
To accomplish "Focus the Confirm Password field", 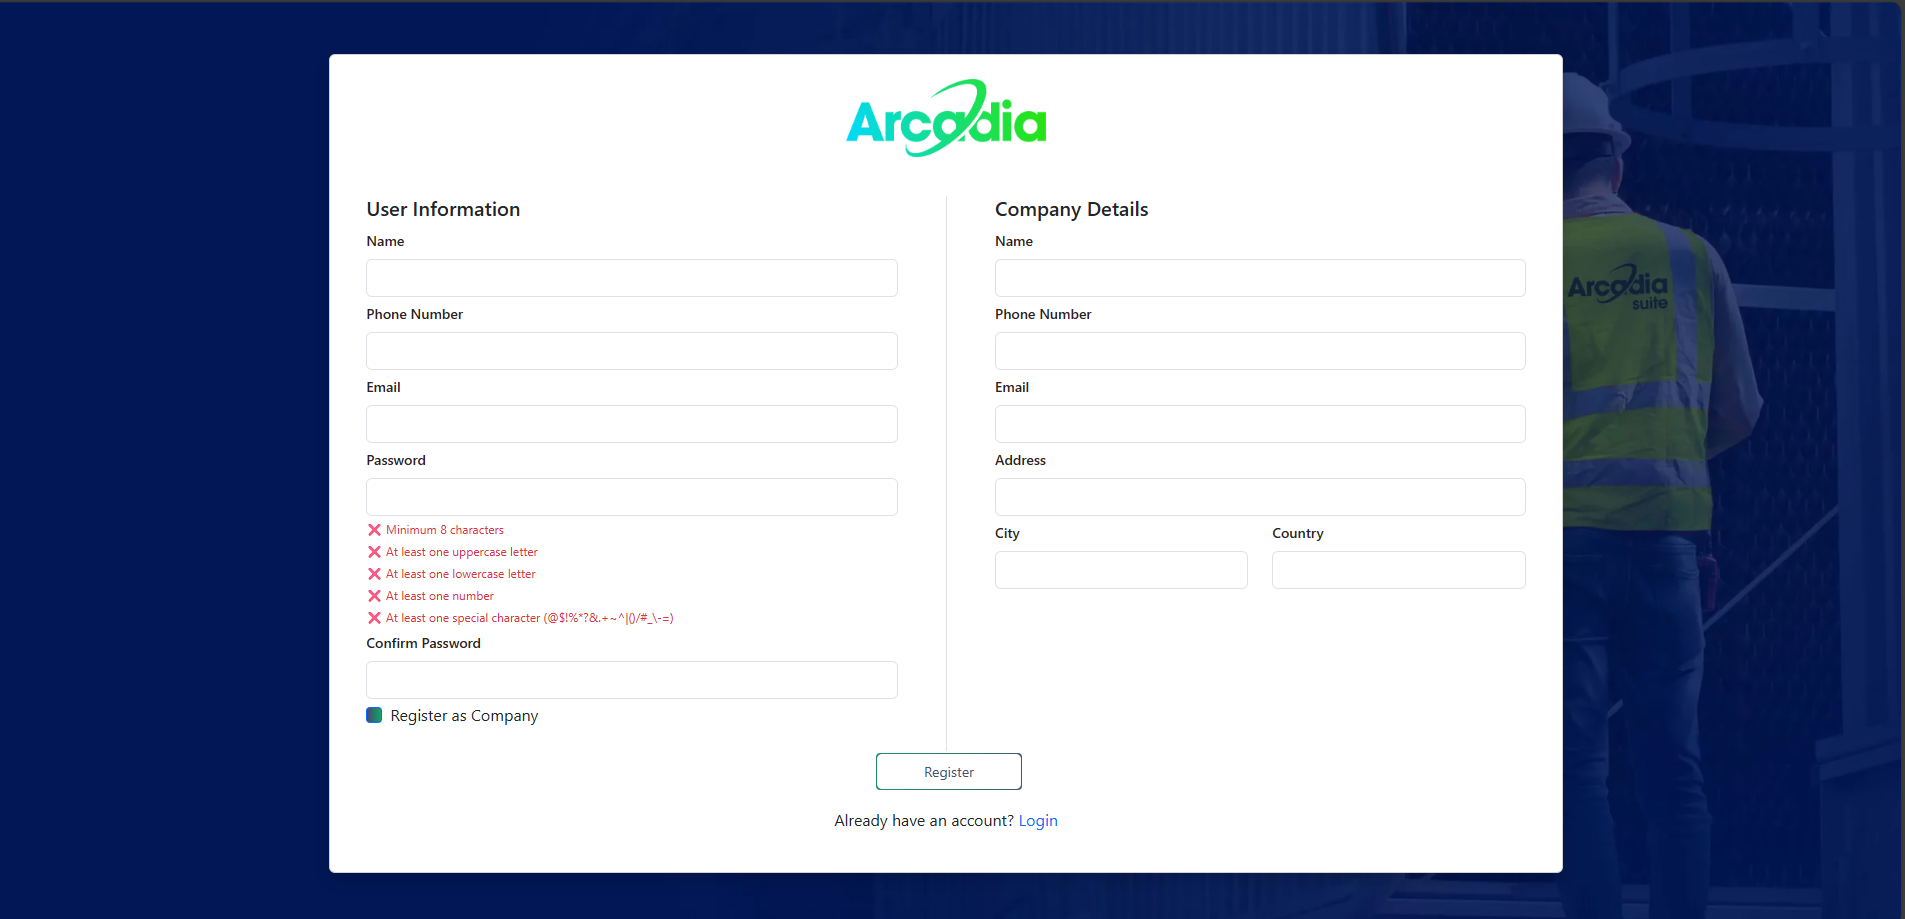I will (631, 680).
